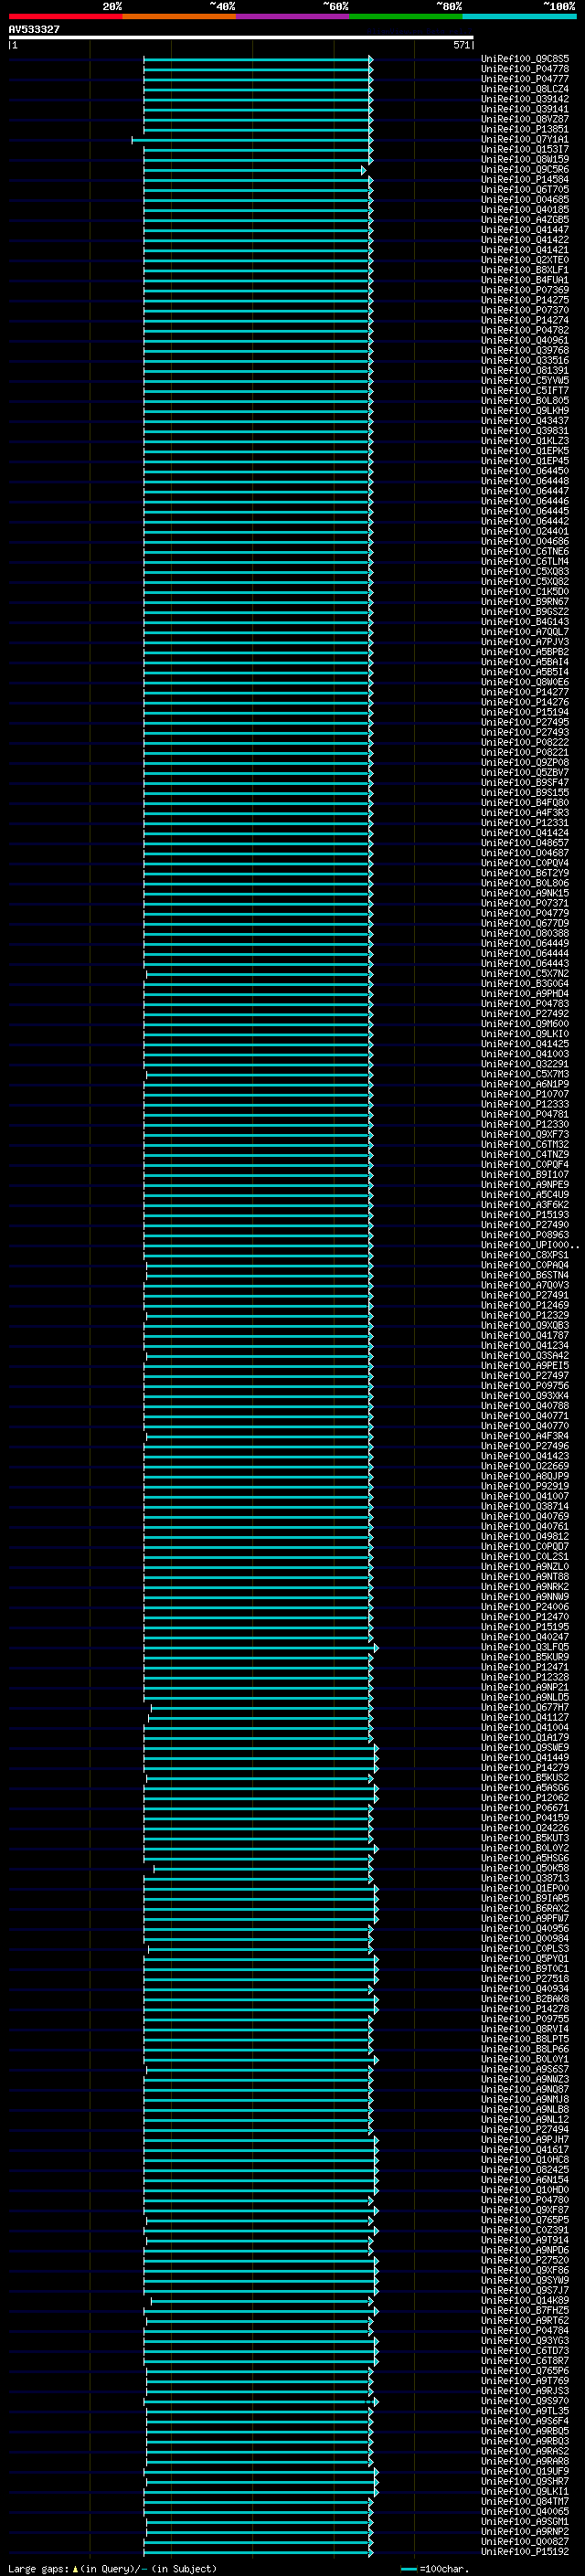The image size is (585, 2576).
Task: Click the UniRef100_P08222 label
Action: coord(525,742)
